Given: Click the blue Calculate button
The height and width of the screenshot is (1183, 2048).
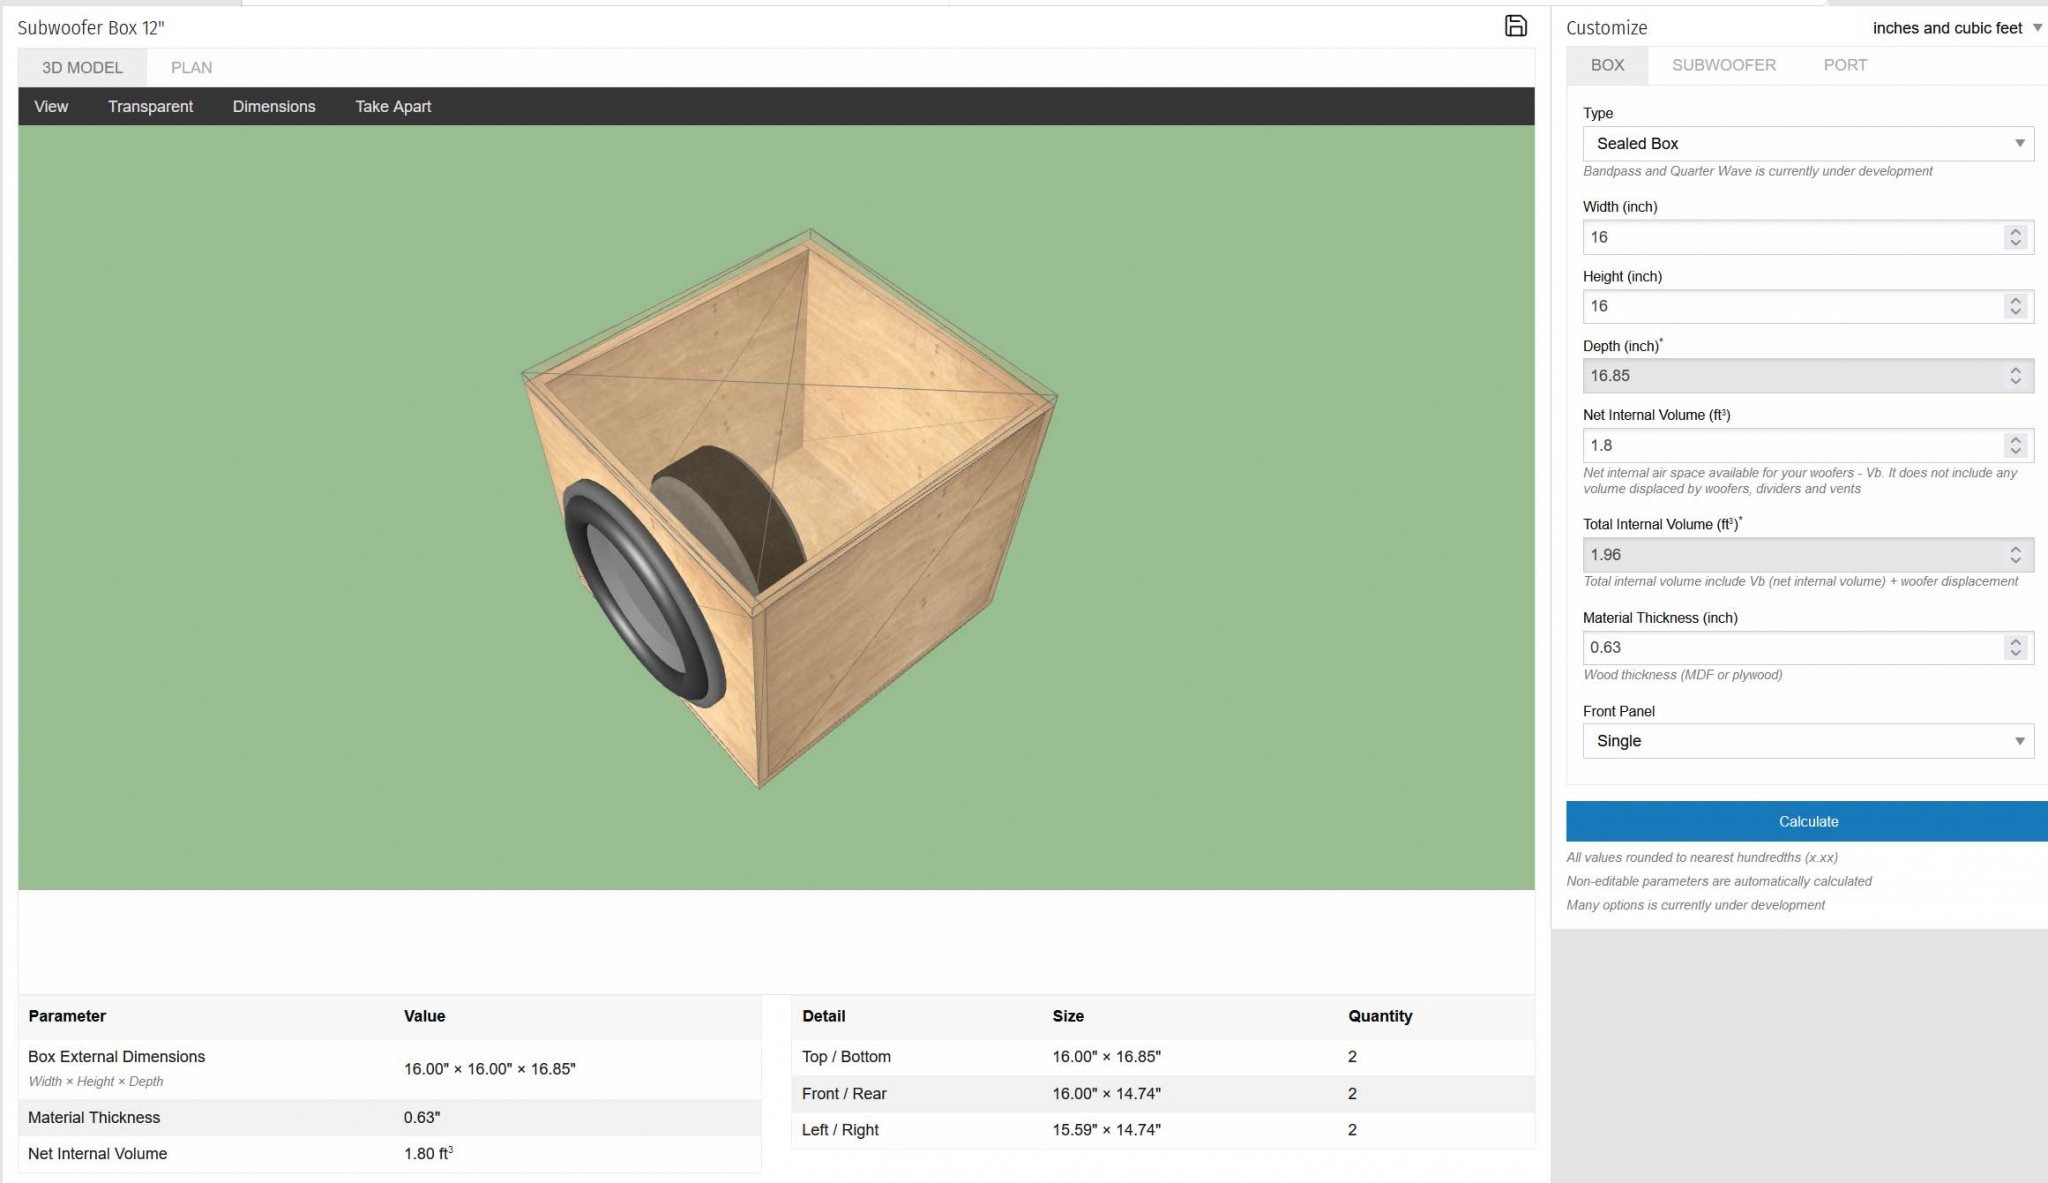Looking at the screenshot, I should pos(1807,821).
